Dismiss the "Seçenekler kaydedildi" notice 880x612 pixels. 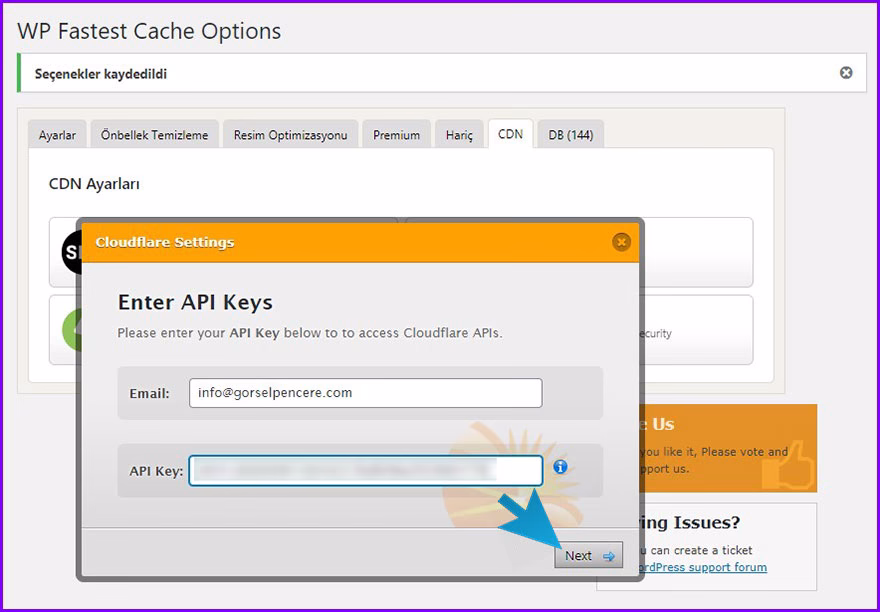tap(846, 72)
